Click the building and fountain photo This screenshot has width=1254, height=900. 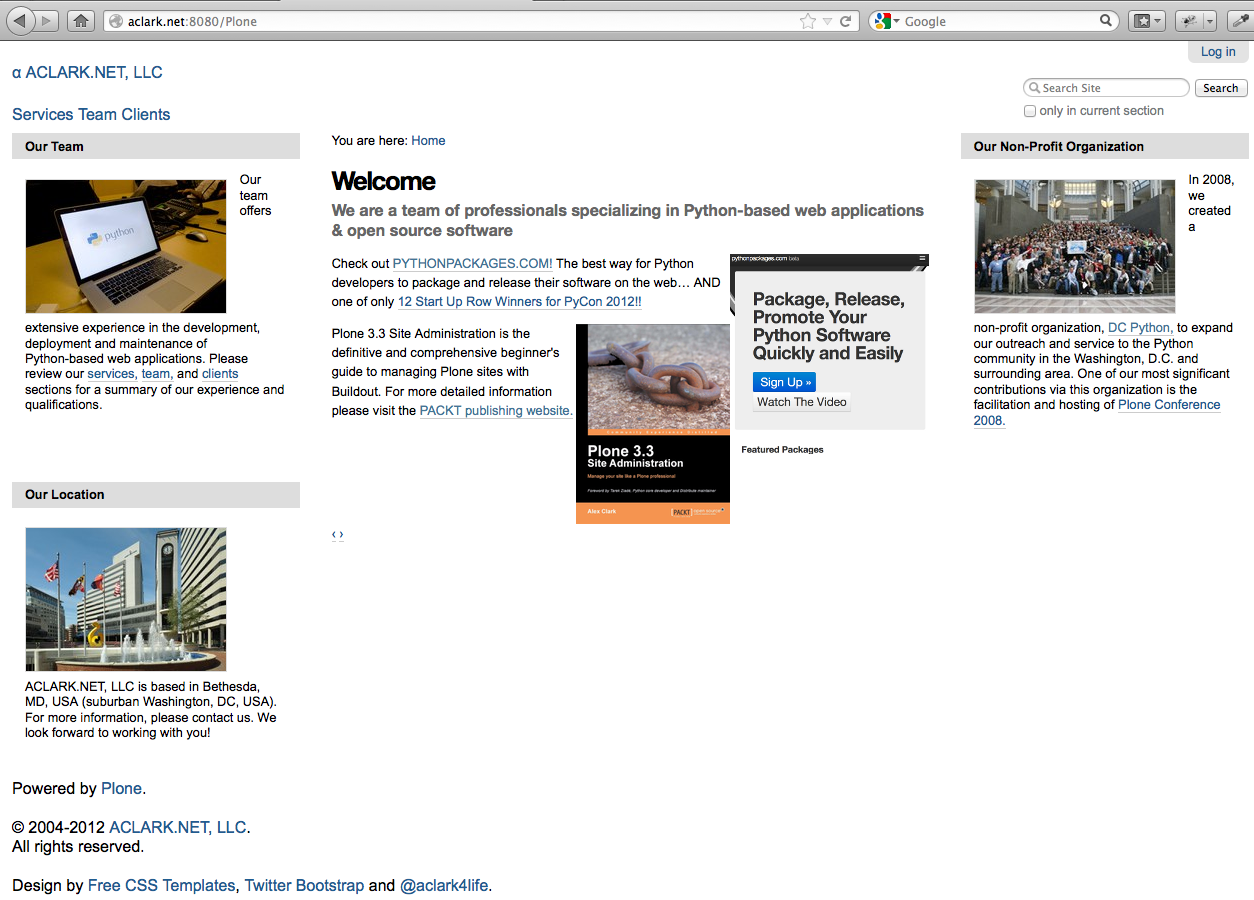tap(126, 599)
